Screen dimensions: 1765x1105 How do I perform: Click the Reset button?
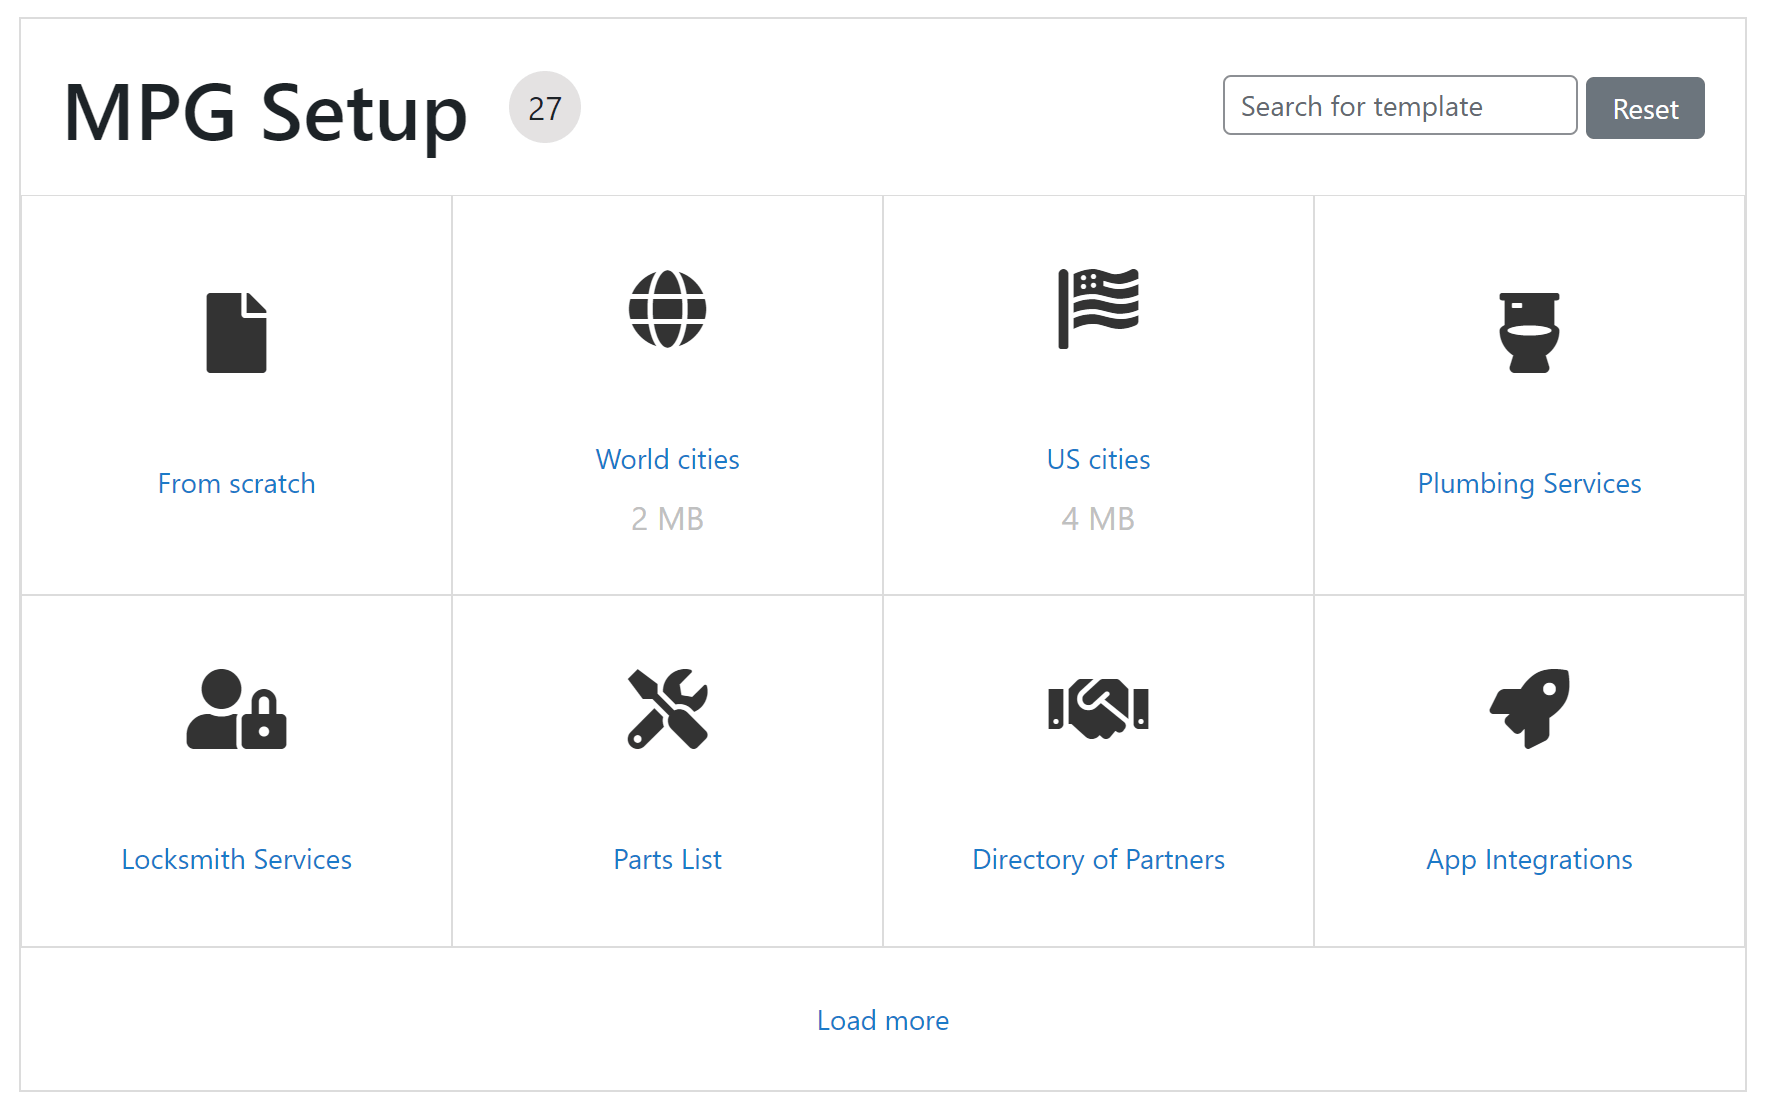click(1645, 108)
